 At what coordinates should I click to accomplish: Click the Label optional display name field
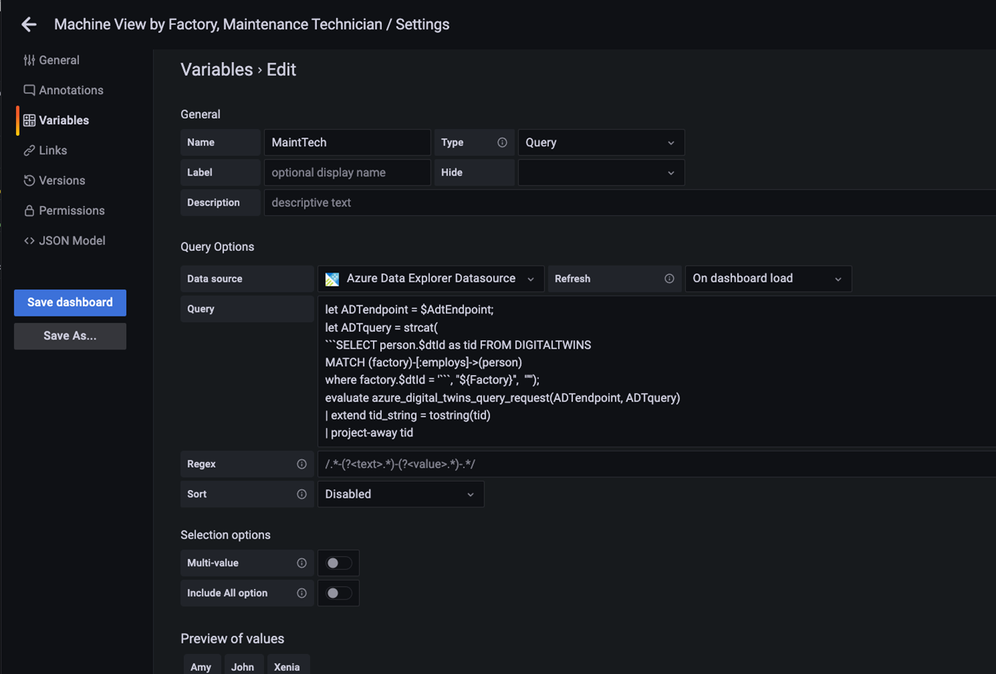click(x=347, y=173)
